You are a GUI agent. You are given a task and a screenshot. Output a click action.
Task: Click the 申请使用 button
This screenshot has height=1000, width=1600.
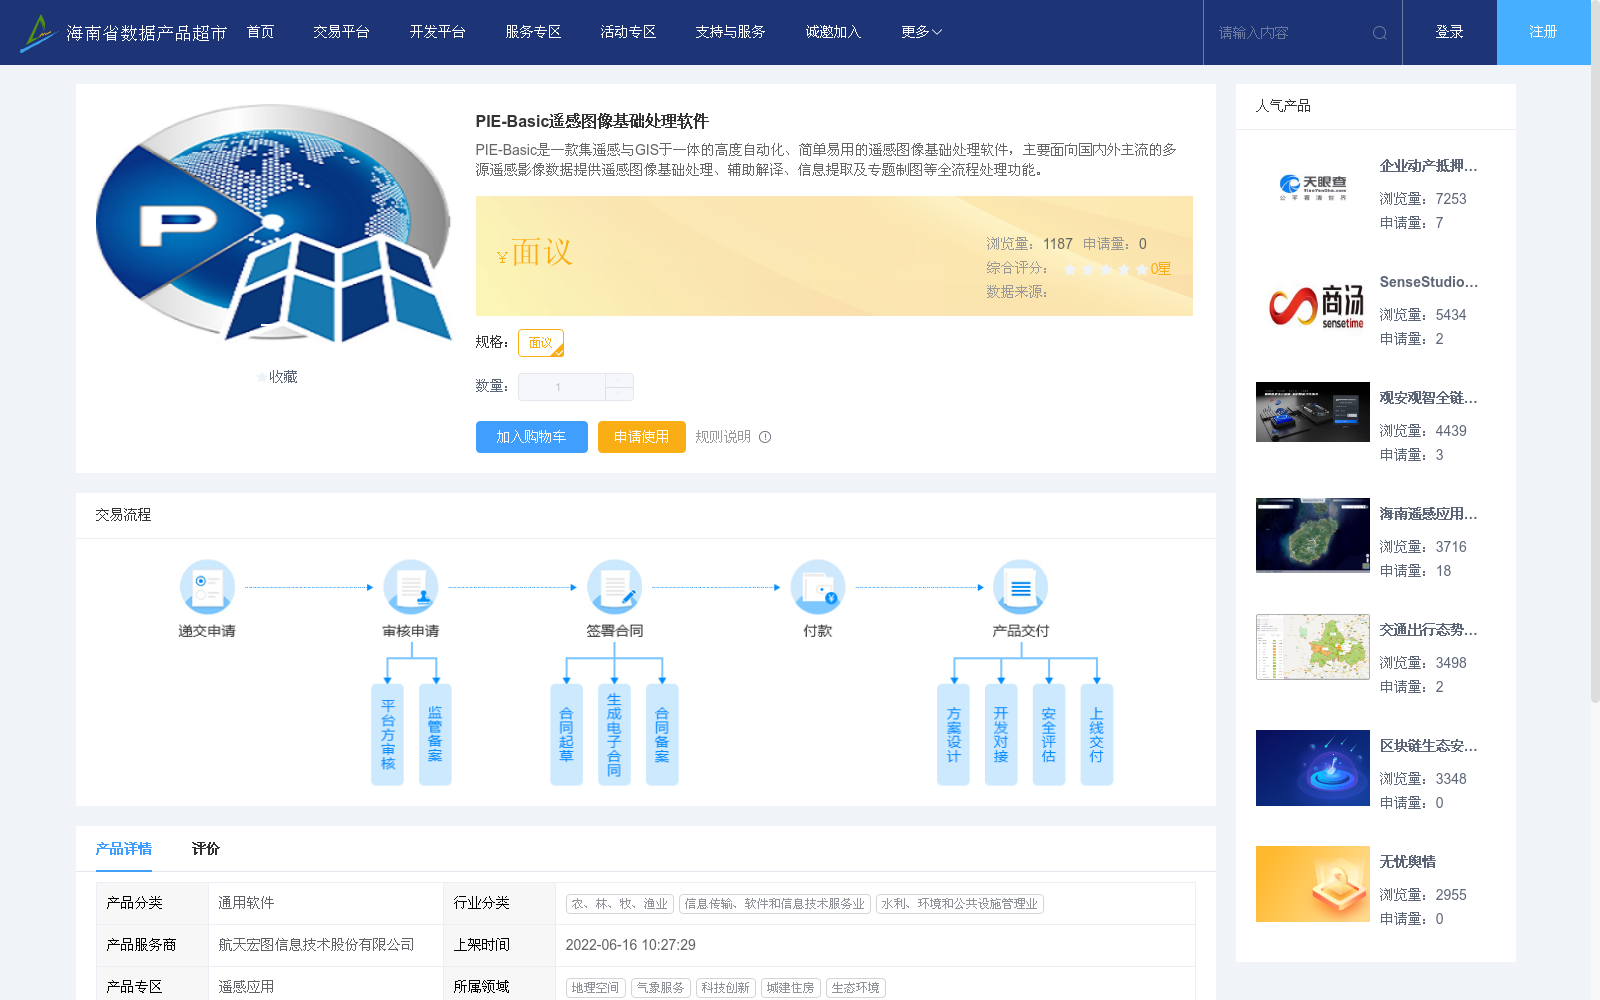click(641, 437)
